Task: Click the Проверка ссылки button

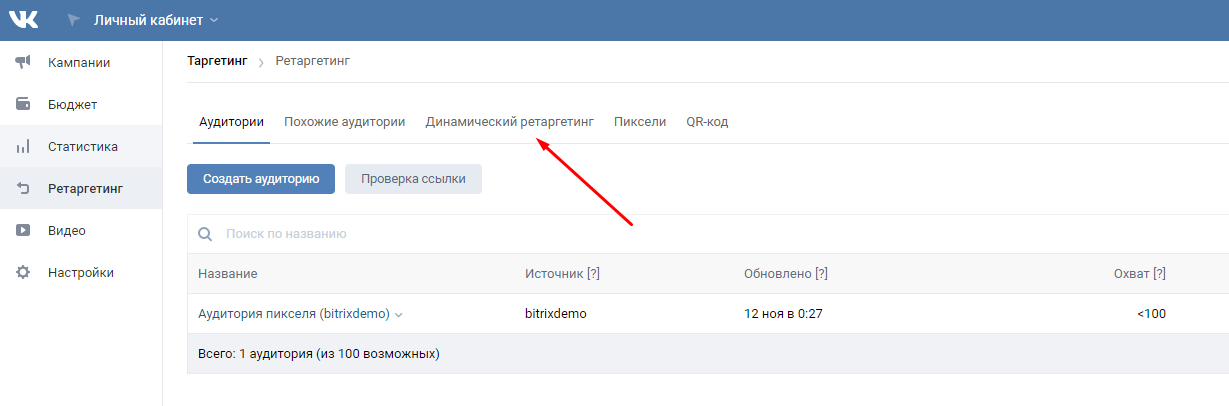Action: [413, 179]
